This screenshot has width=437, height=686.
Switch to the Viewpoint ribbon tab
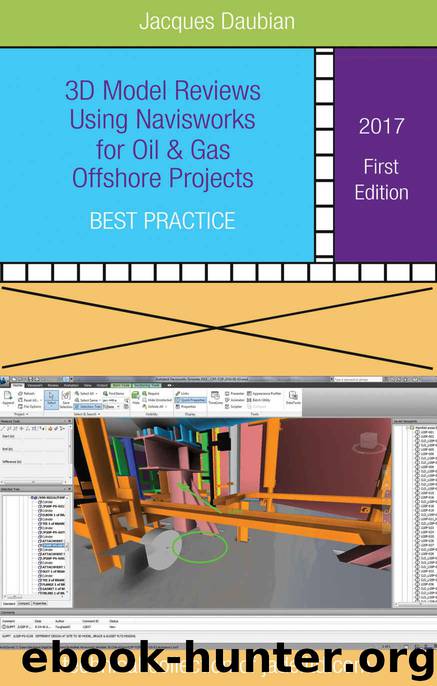tap(35, 385)
